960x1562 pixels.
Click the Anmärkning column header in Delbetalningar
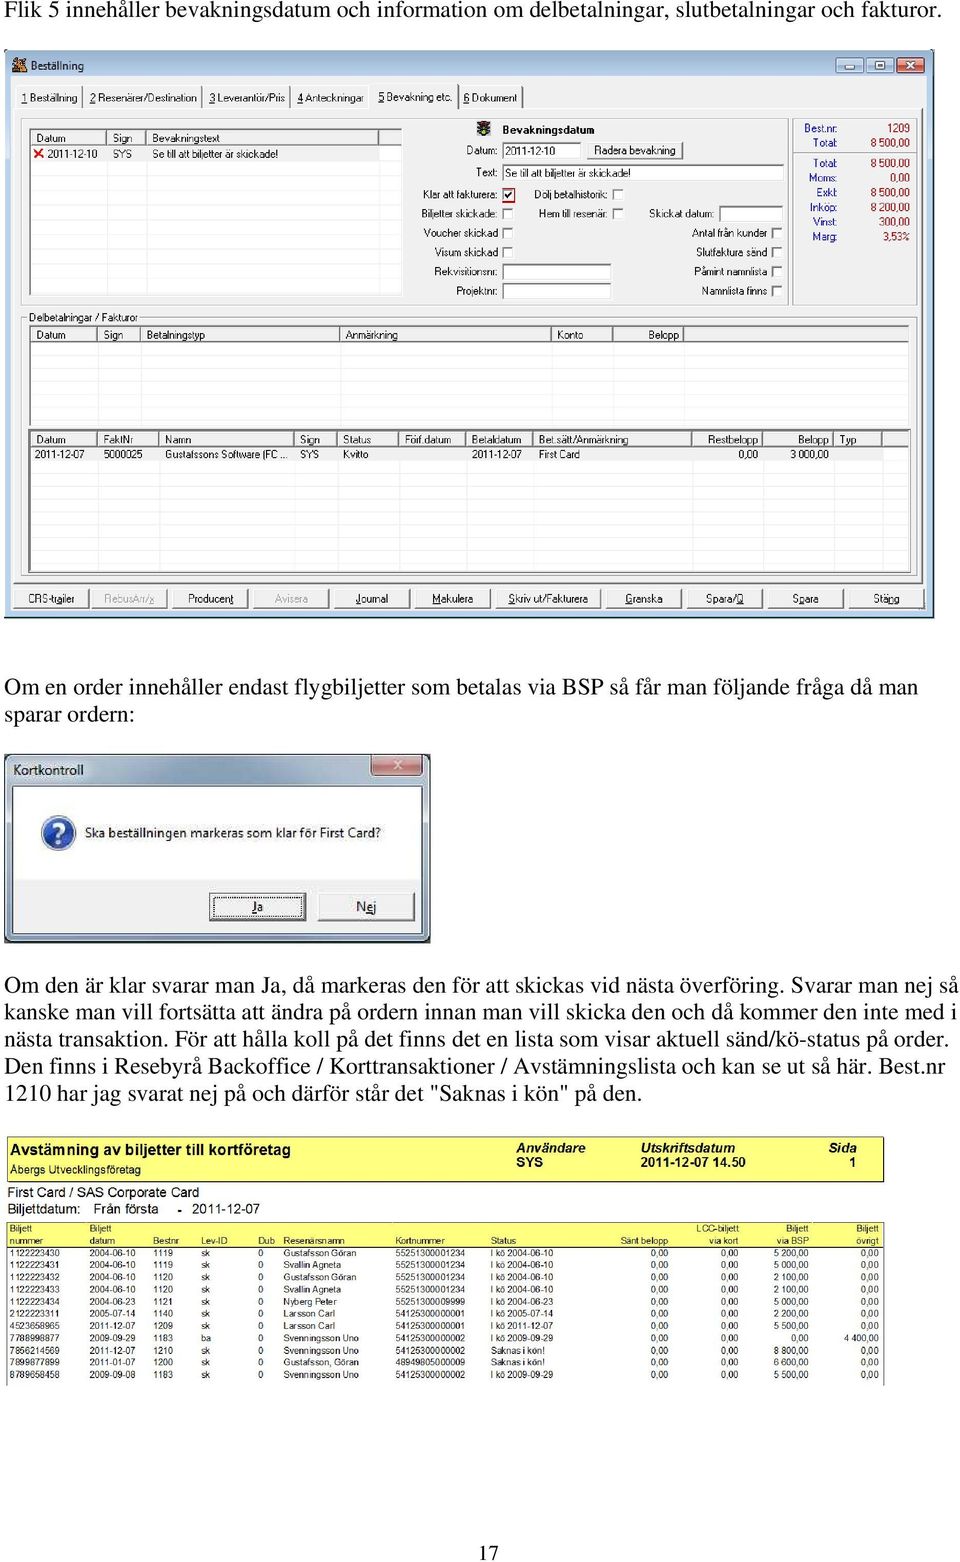445,335
